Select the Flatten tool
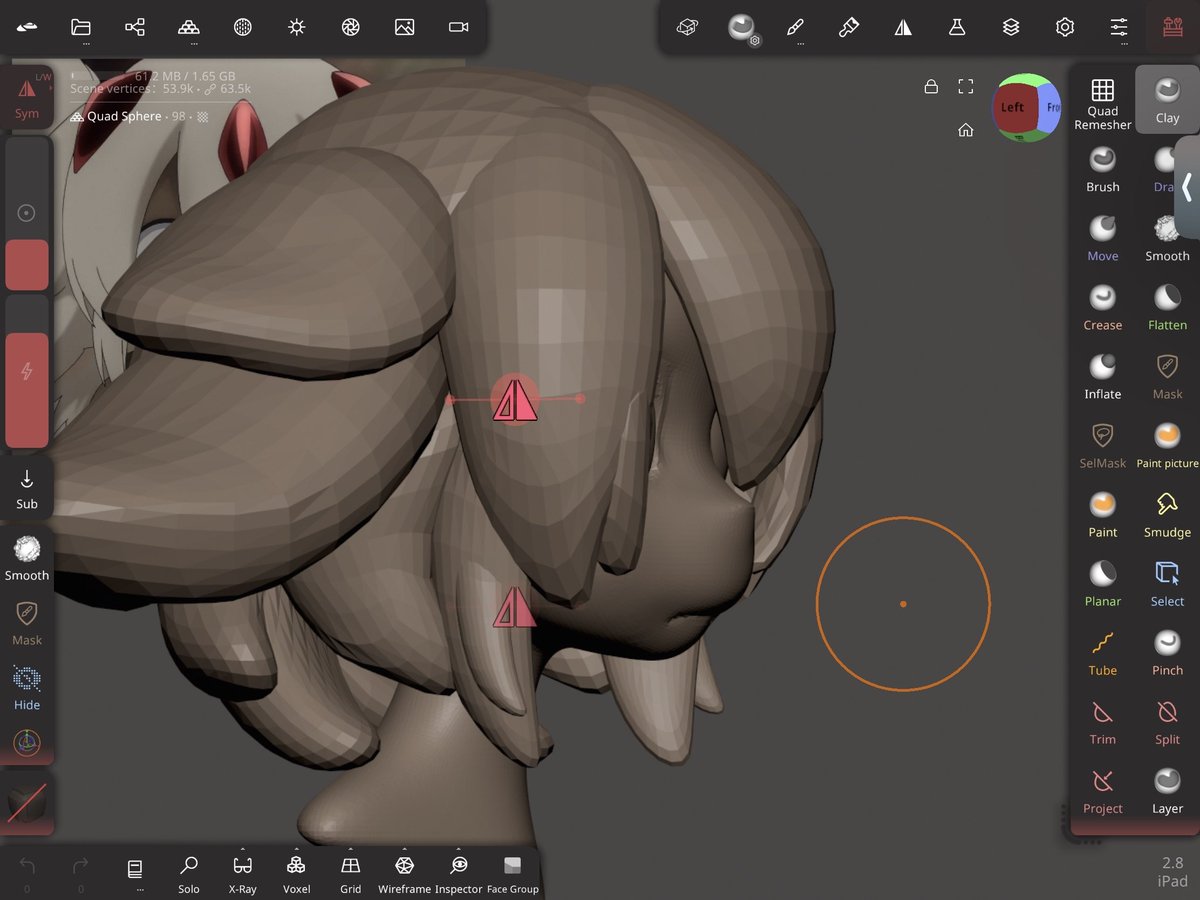1200x900 pixels. (x=1167, y=307)
